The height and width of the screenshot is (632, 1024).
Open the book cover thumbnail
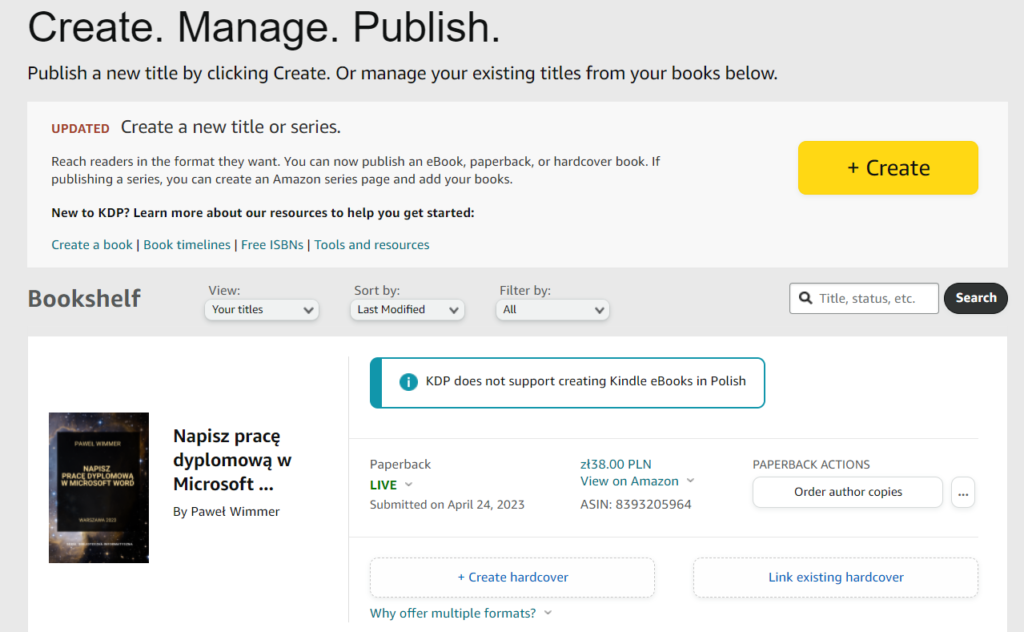point(99,487)
